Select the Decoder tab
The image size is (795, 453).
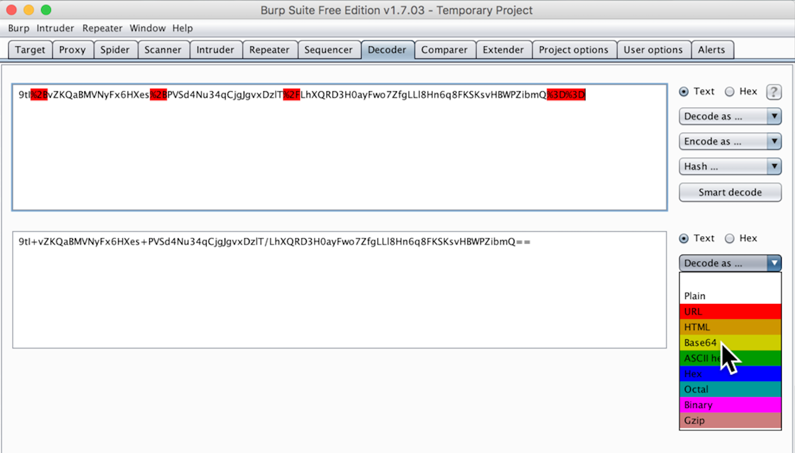387,50
